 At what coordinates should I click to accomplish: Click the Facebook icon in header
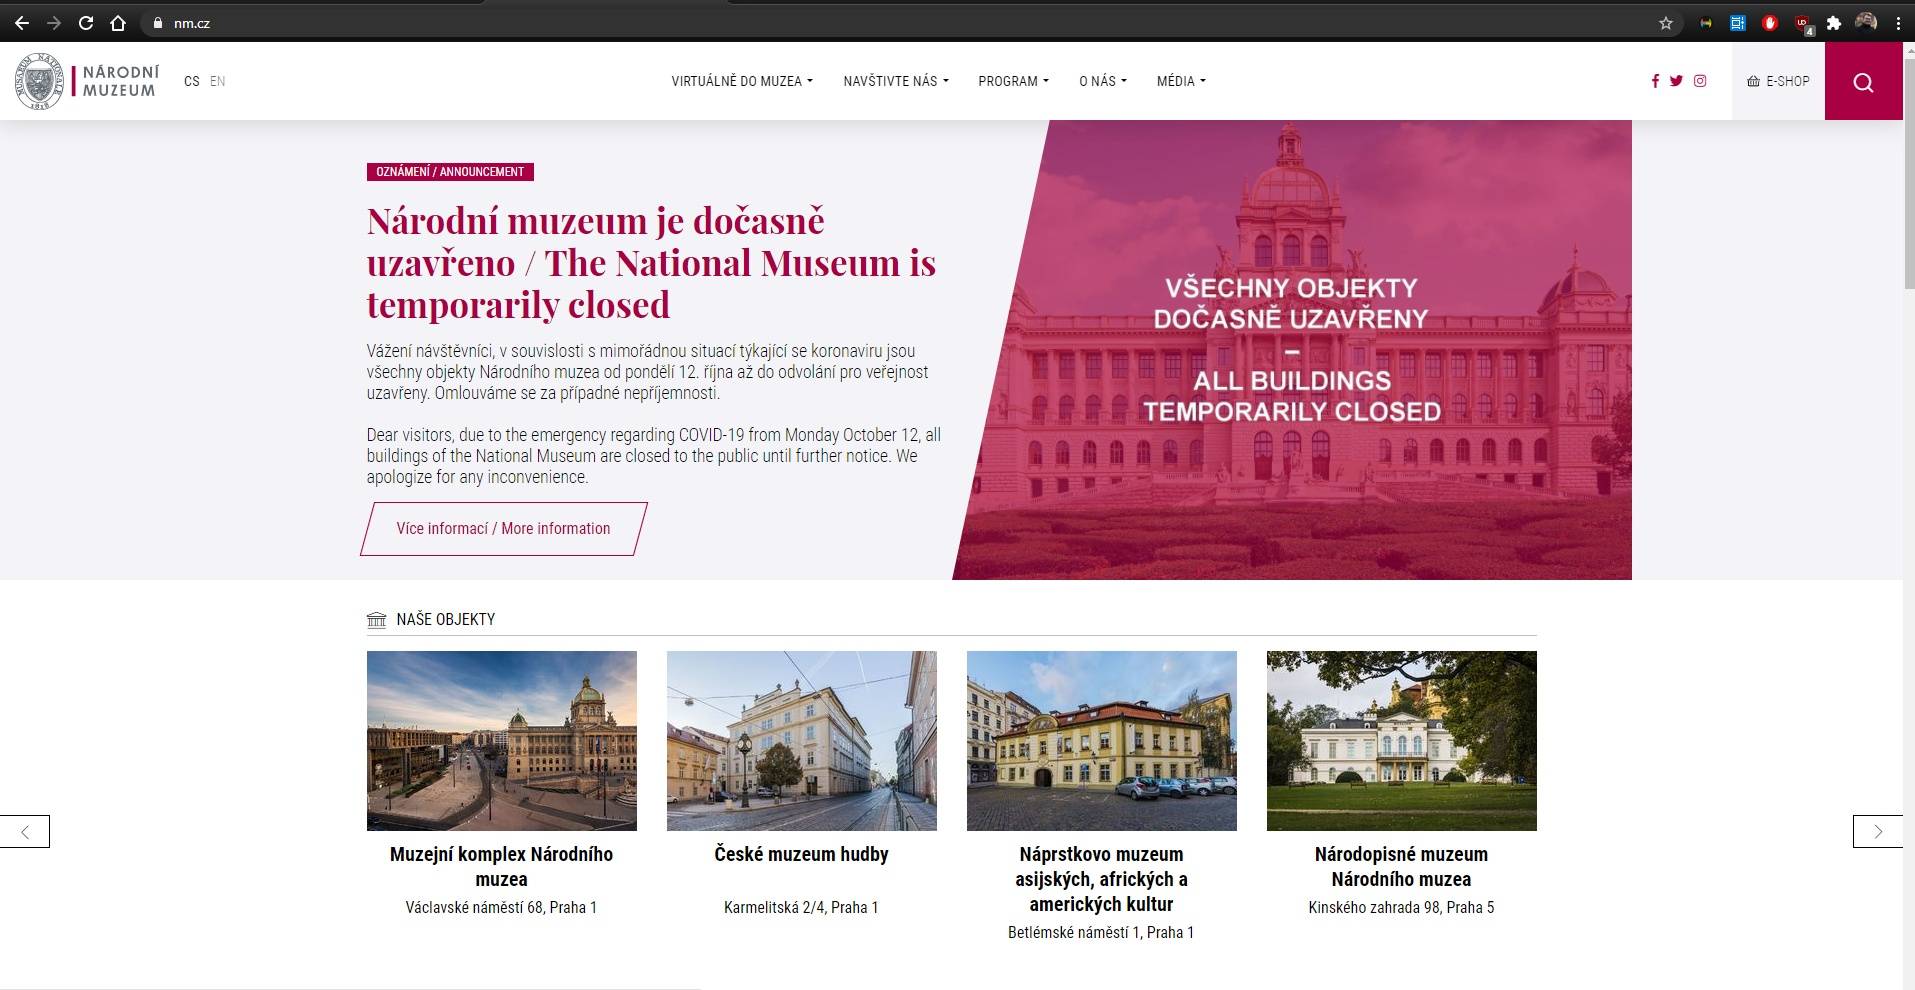(x=1655, y=81)
